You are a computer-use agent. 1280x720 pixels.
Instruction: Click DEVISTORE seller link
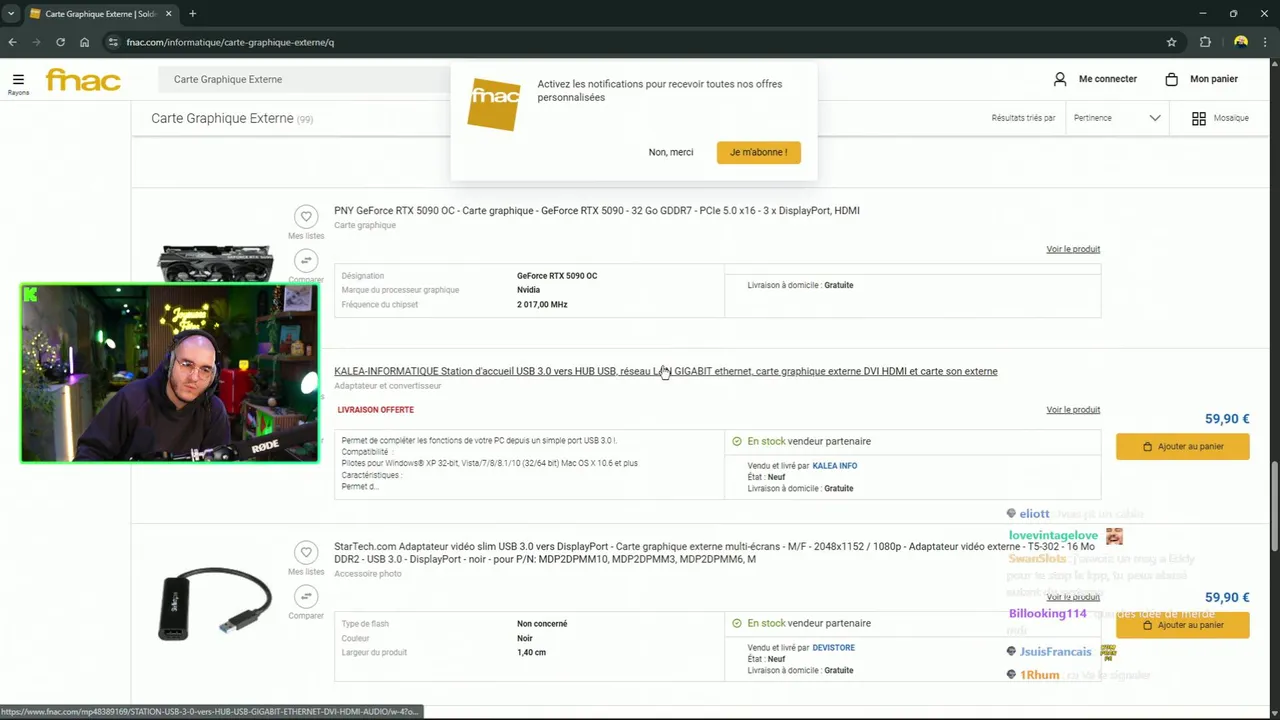[833, 648]
